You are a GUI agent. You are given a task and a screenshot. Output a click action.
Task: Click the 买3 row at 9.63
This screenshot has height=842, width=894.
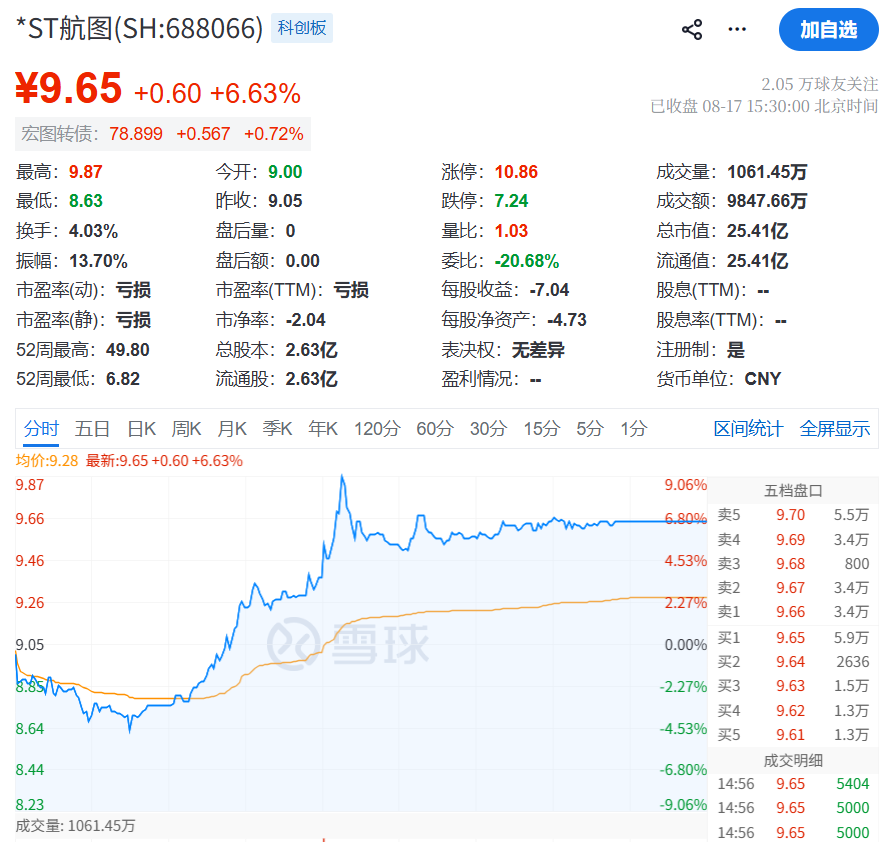pyautogui.click(x=793, y=685)
